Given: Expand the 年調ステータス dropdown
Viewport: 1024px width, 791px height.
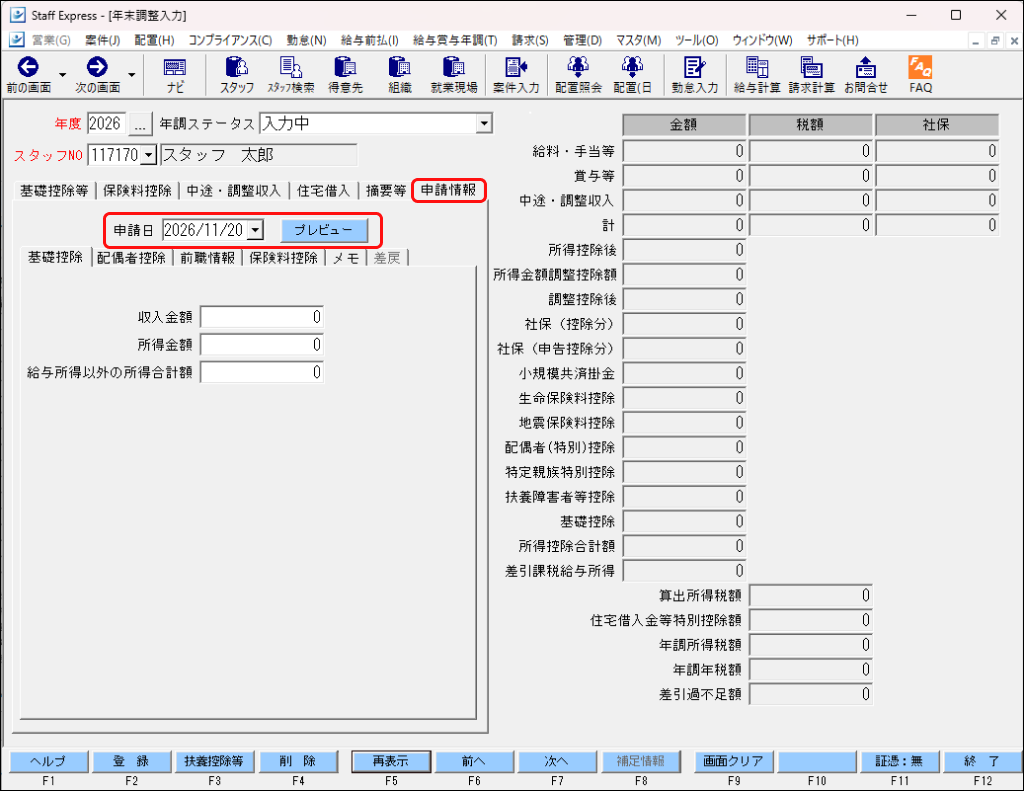Looking at the screenshot, I should (x=483, y=123).
